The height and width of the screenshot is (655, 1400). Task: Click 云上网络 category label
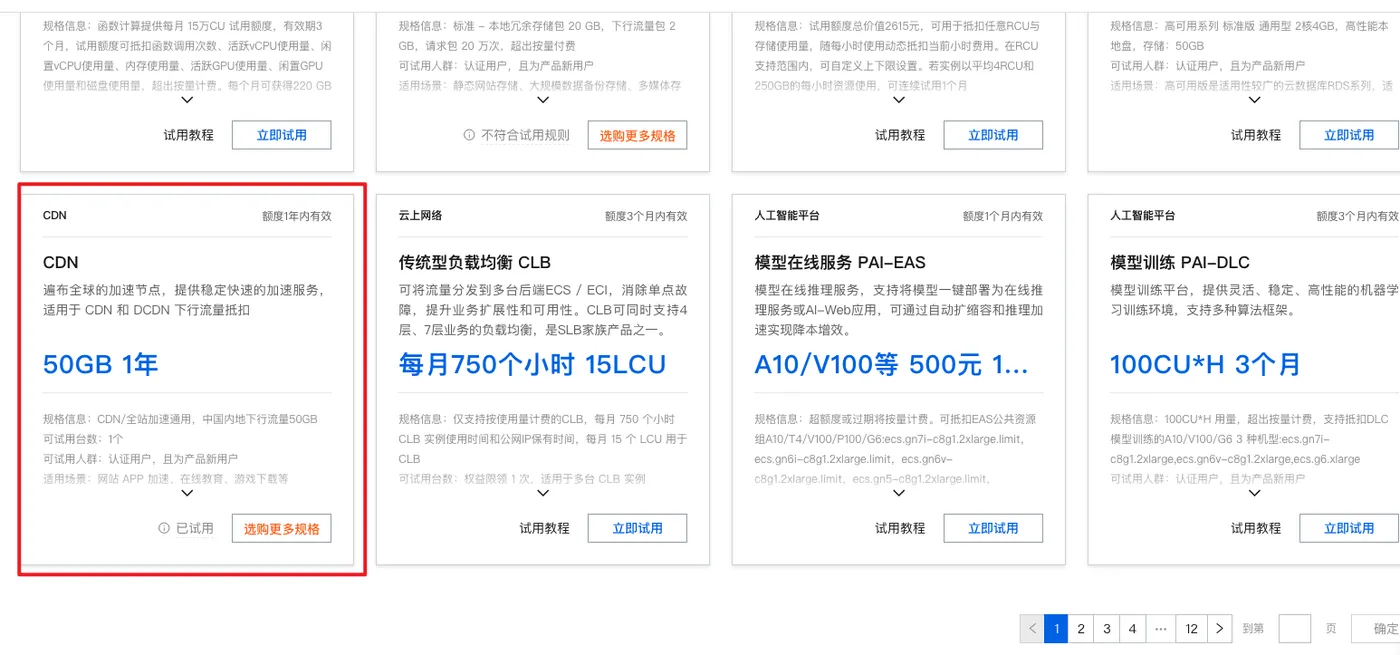(x=420, y=215)
